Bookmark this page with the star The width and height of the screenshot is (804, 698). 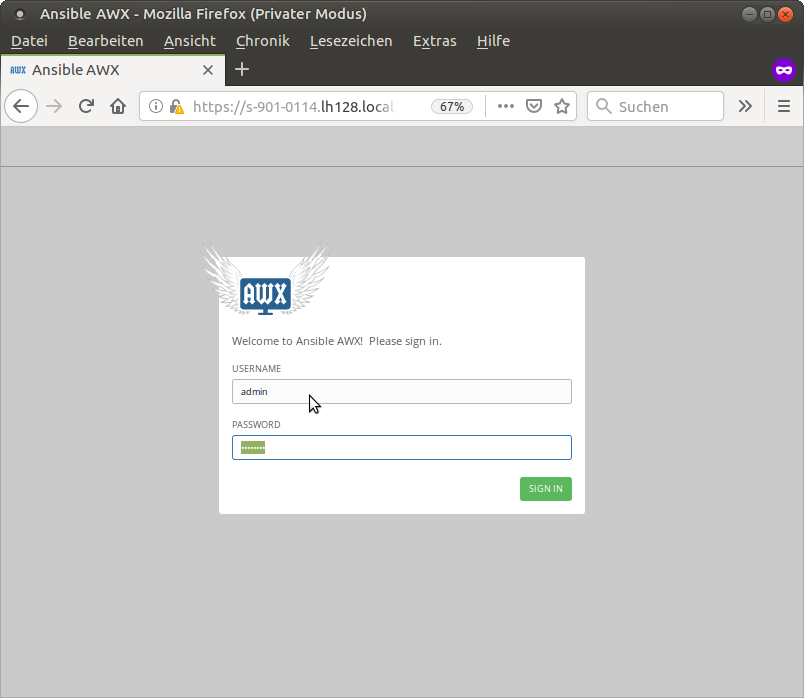pyautogui.click(x=562, y=106)
